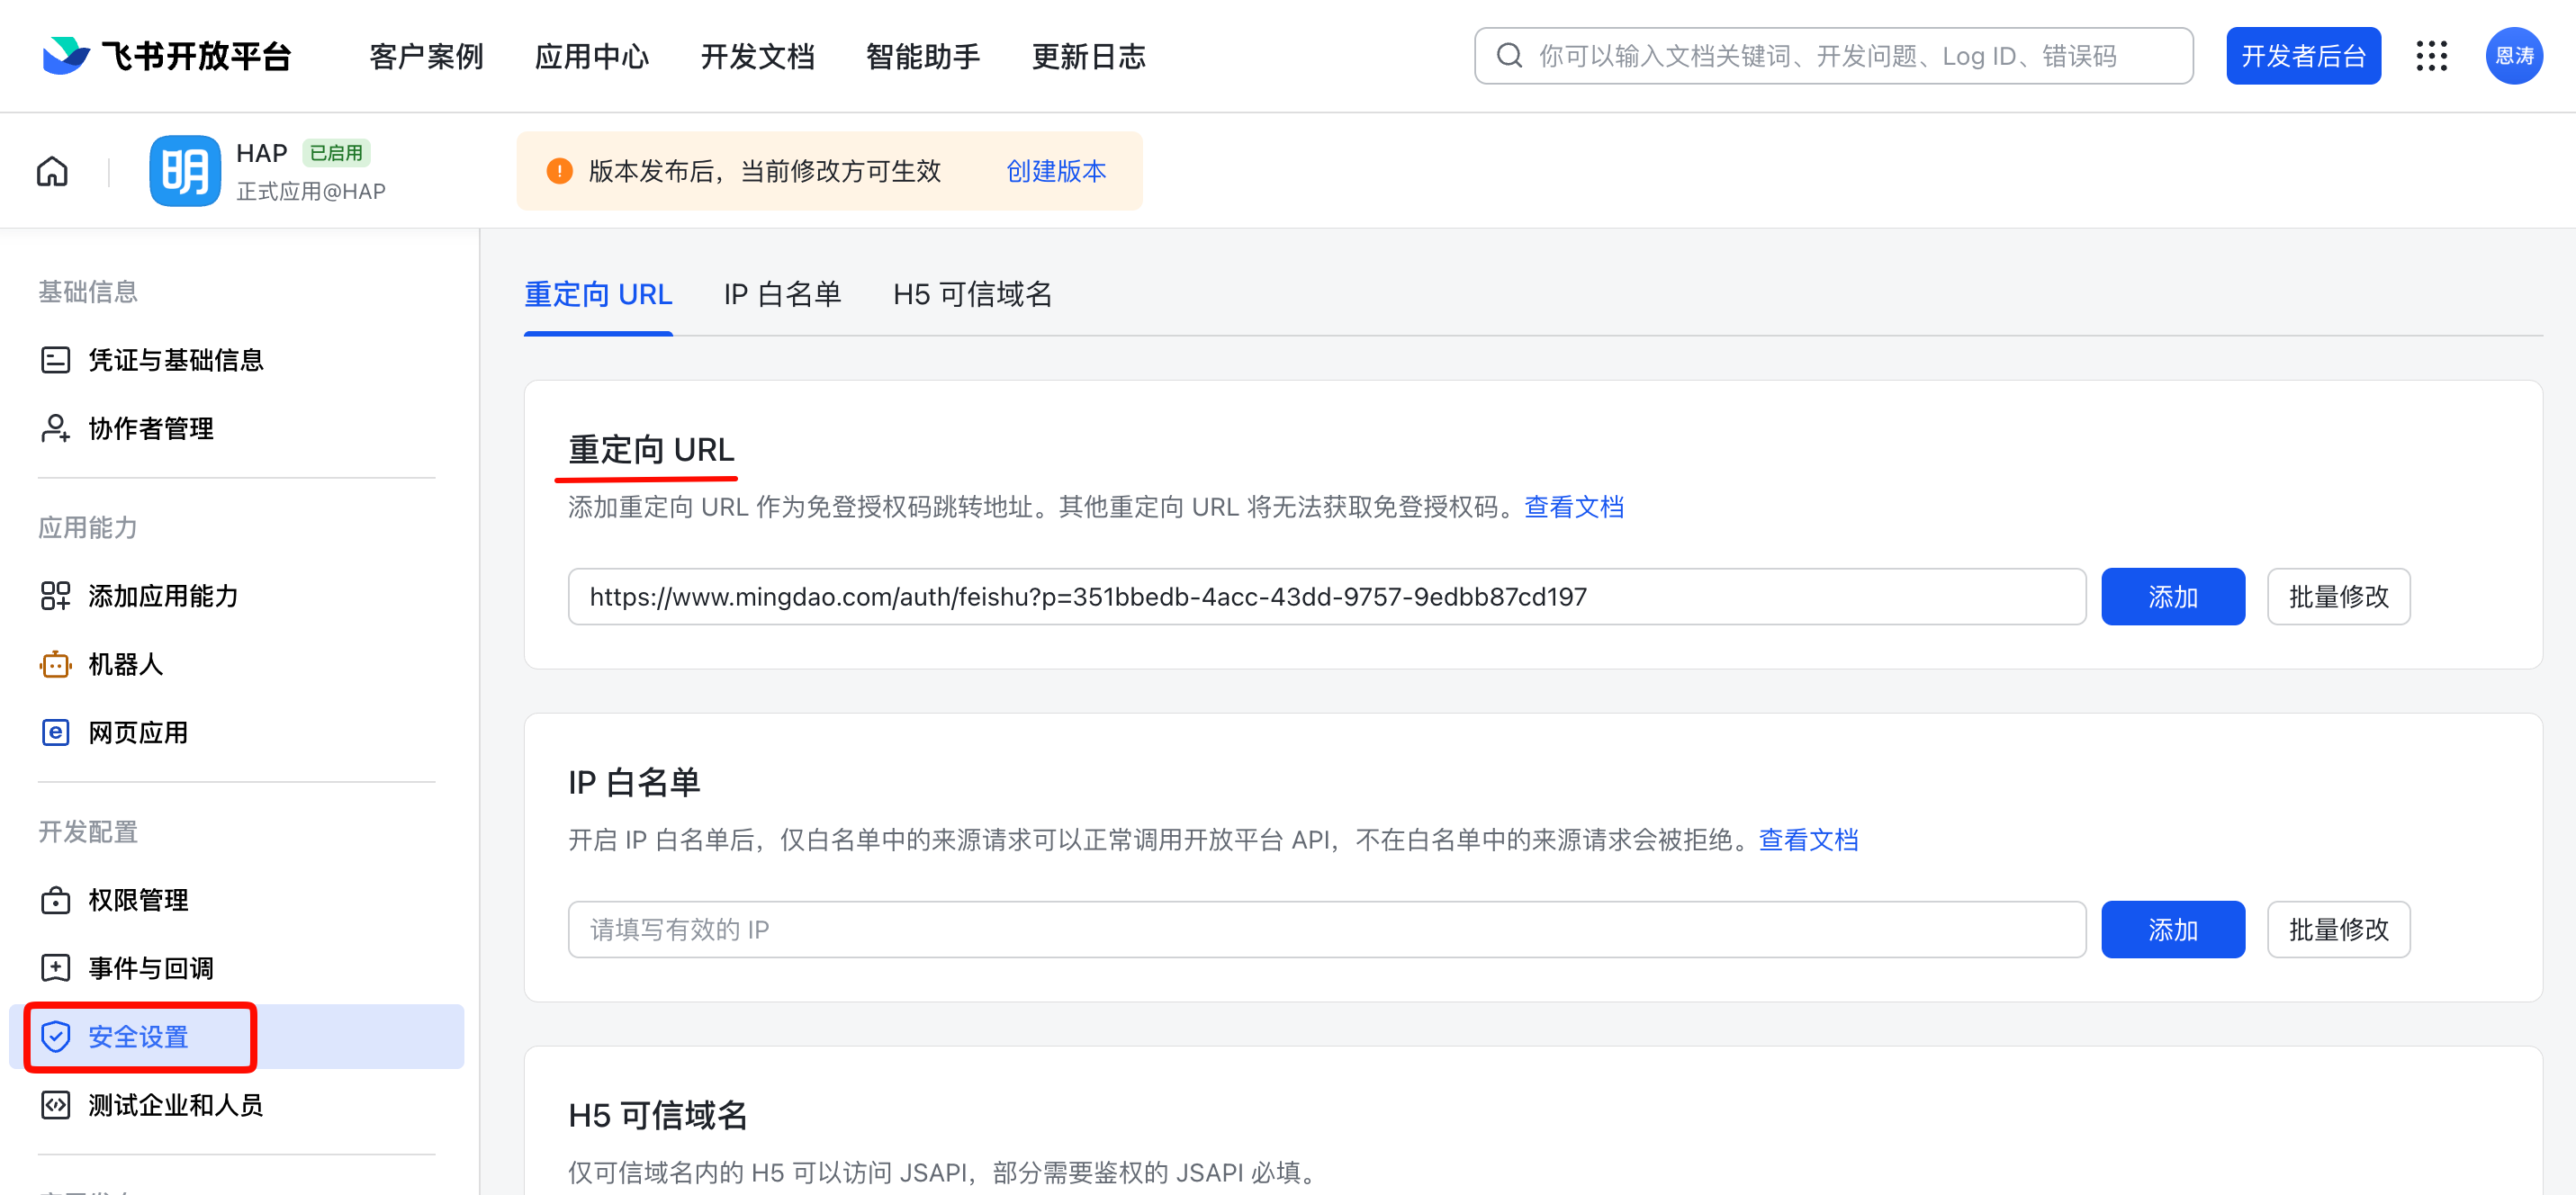Screen dimensions: 2576x1195
Task: Open 开发文档 in top navigation
Action: (758, 56)
